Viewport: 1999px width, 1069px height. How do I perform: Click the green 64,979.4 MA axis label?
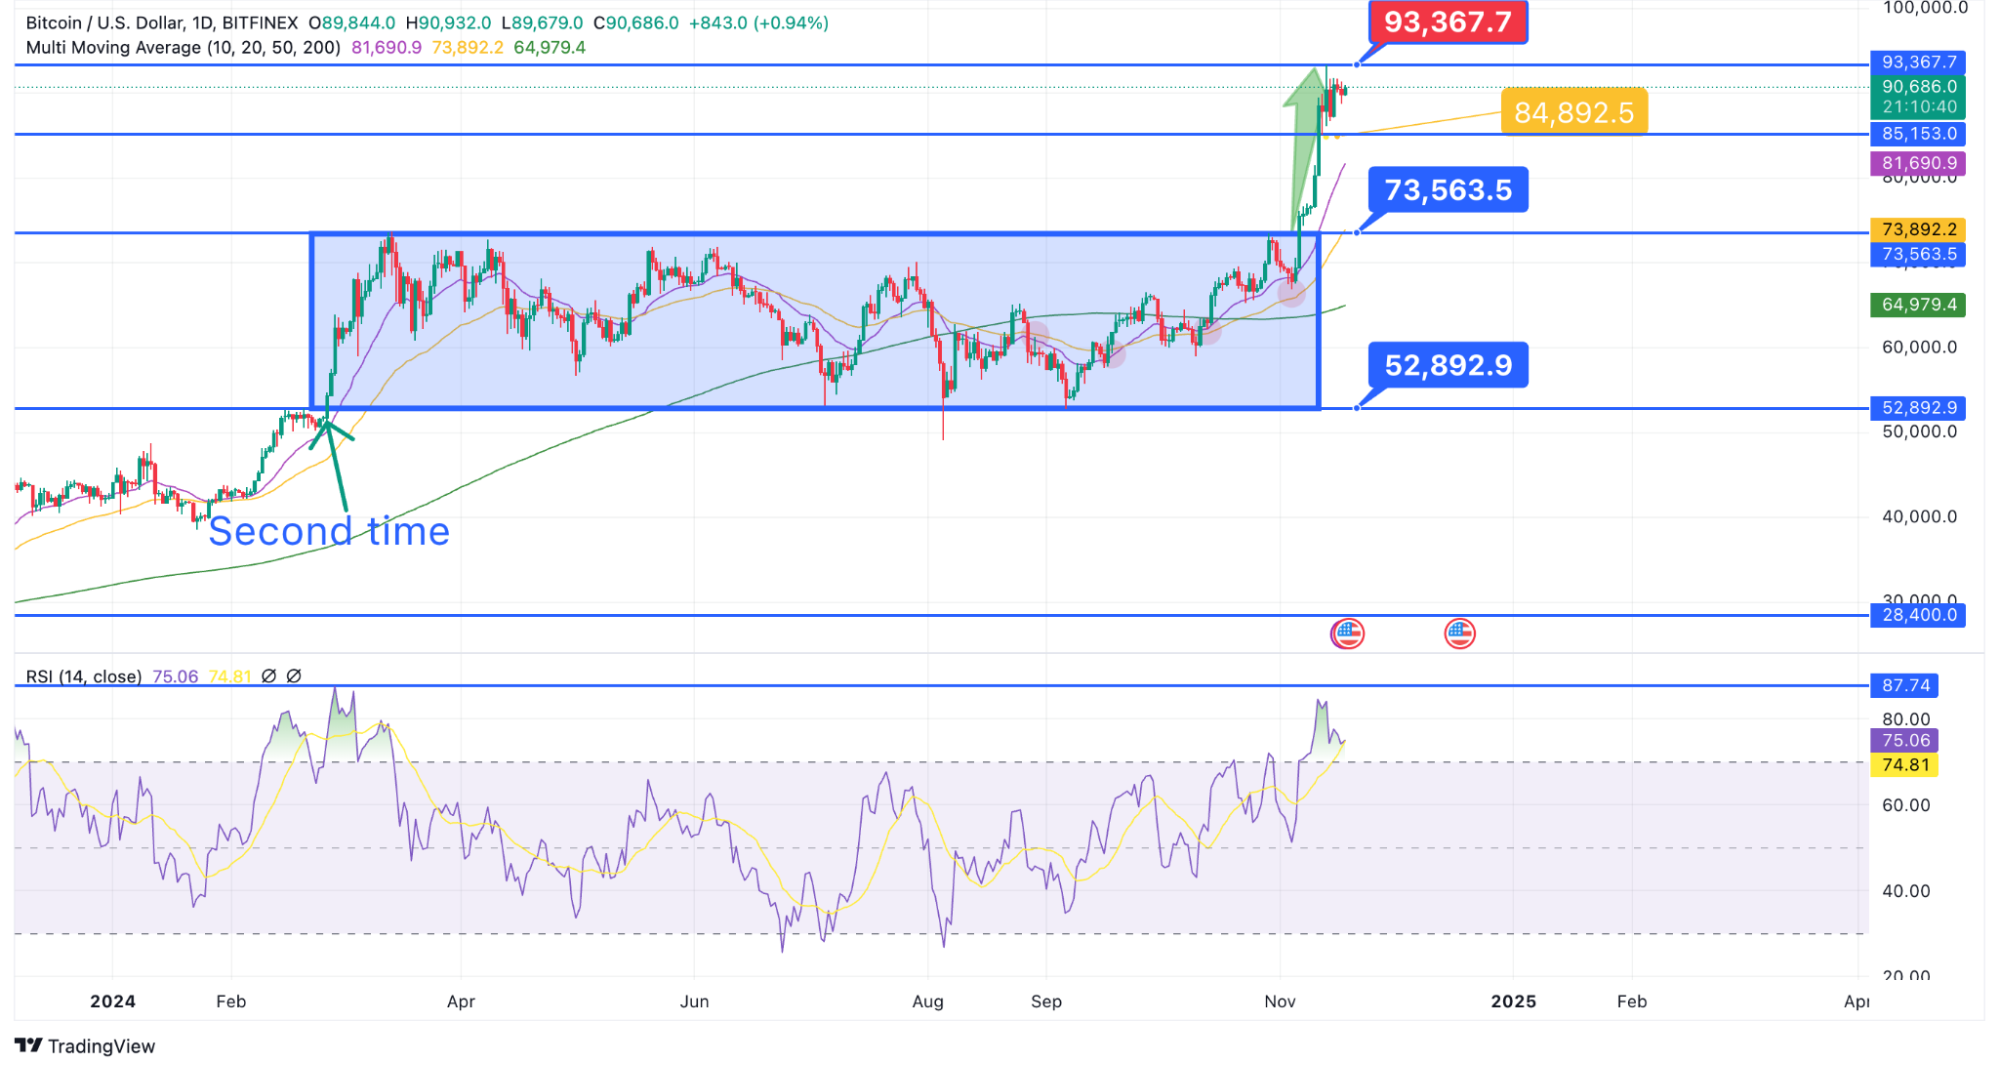coord(1918,305)
